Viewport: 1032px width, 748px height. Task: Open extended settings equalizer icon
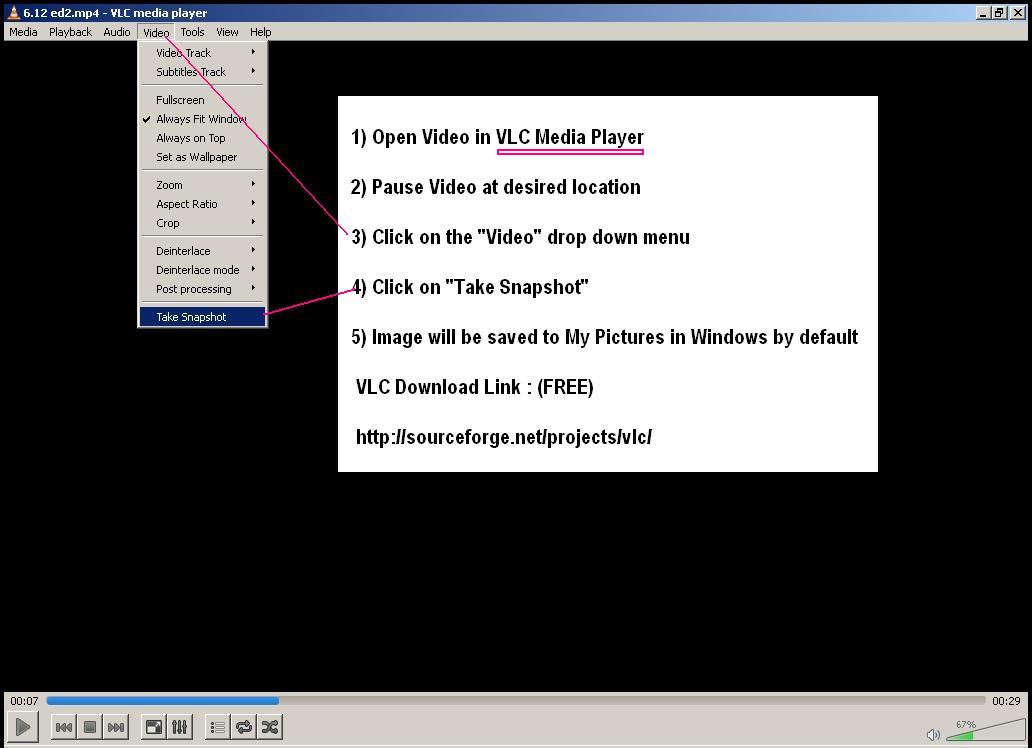[x=180, y=727]
